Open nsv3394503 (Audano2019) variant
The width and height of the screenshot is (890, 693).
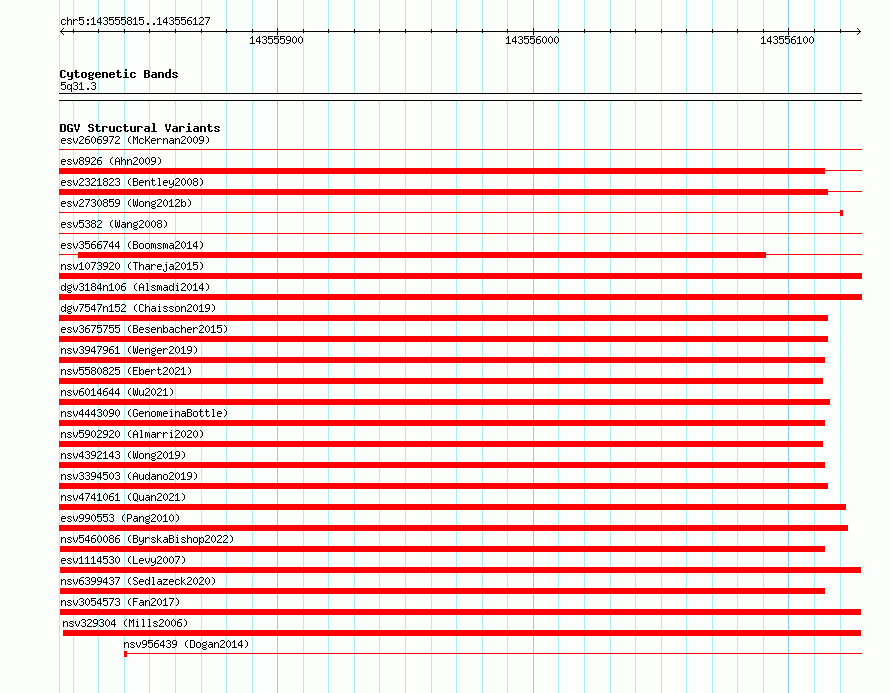(129, 476)
